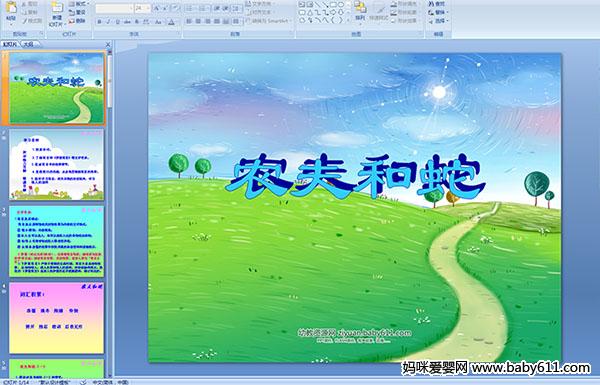Screen dimensions: 600x385
Task: Click the align left paragraph icon
Action: [x=189, y=21]
